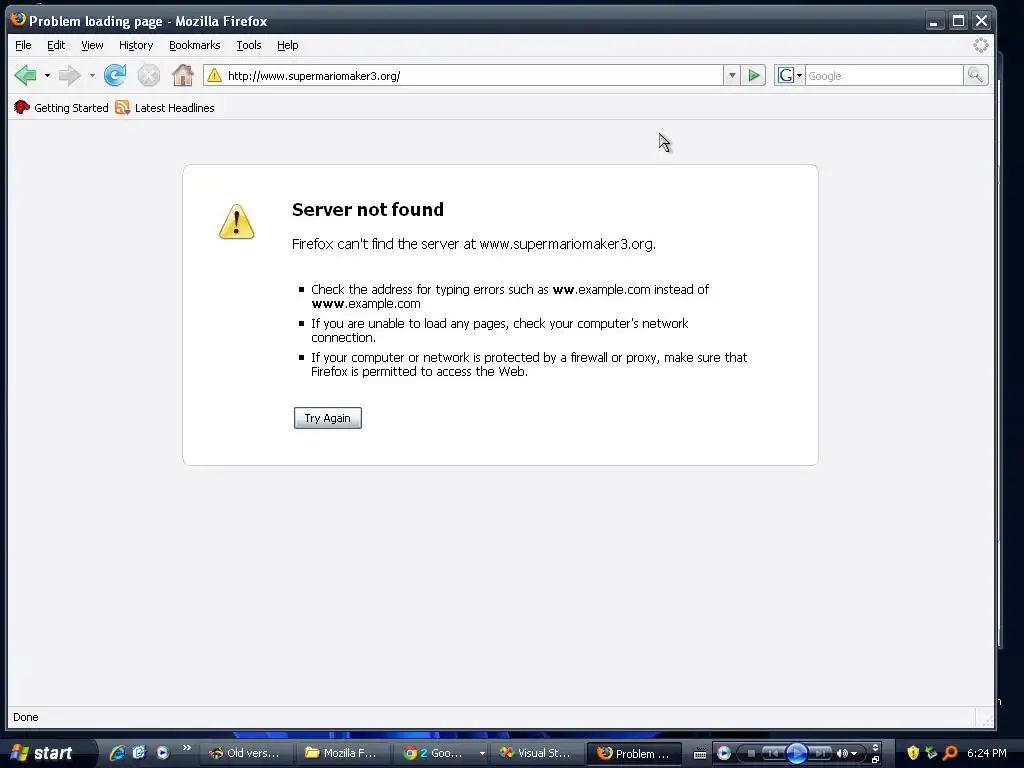Mute the Media Player toolbar volume
The width and height of the screenshot is (1024, 768).
(x=842, y=754)
